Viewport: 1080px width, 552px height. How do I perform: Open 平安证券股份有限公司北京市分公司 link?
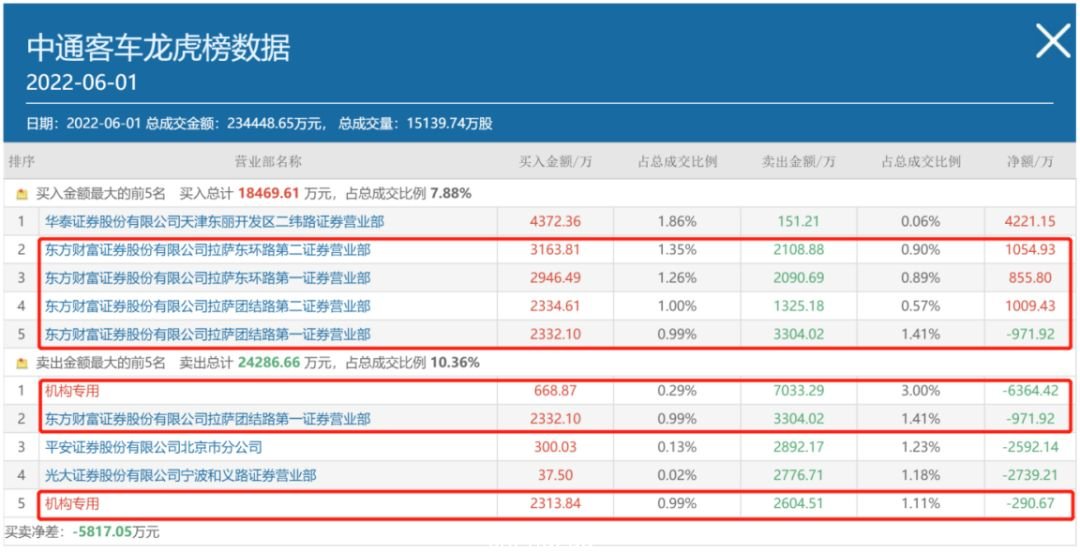tap(154, 447)
